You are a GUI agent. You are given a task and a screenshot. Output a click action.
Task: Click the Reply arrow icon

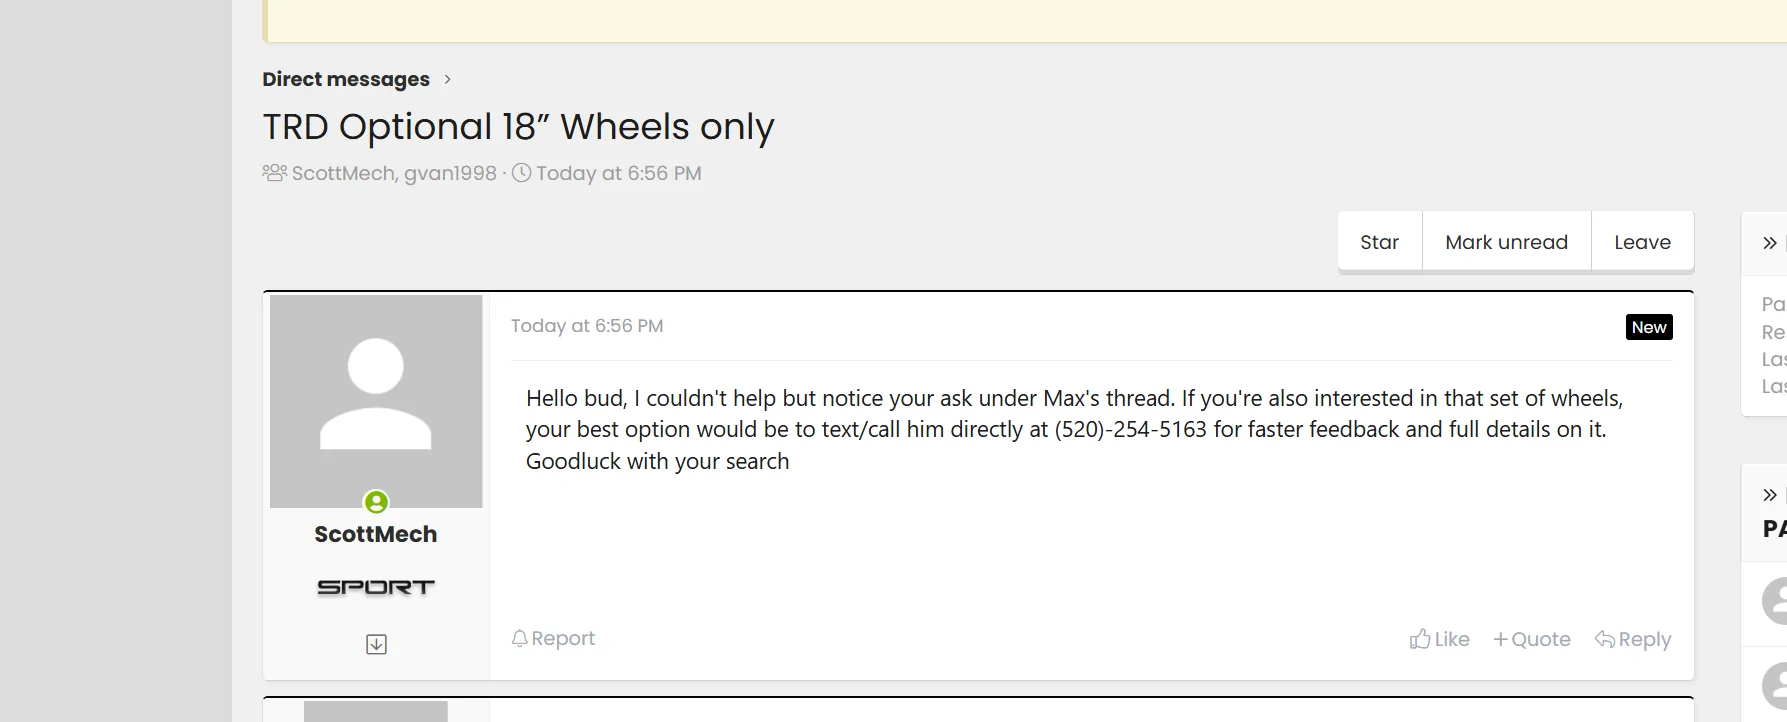pos(1606,638)
